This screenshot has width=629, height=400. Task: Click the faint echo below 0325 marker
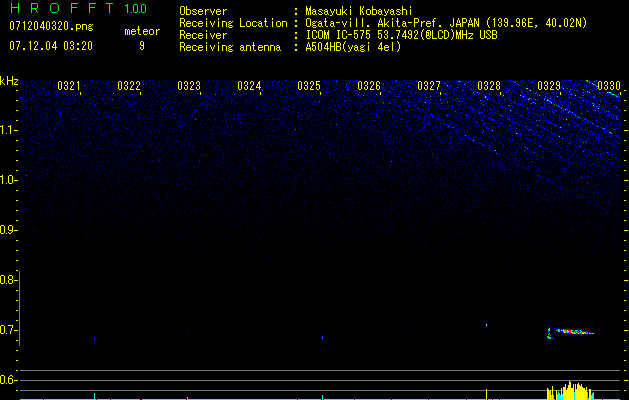point(323,337)
